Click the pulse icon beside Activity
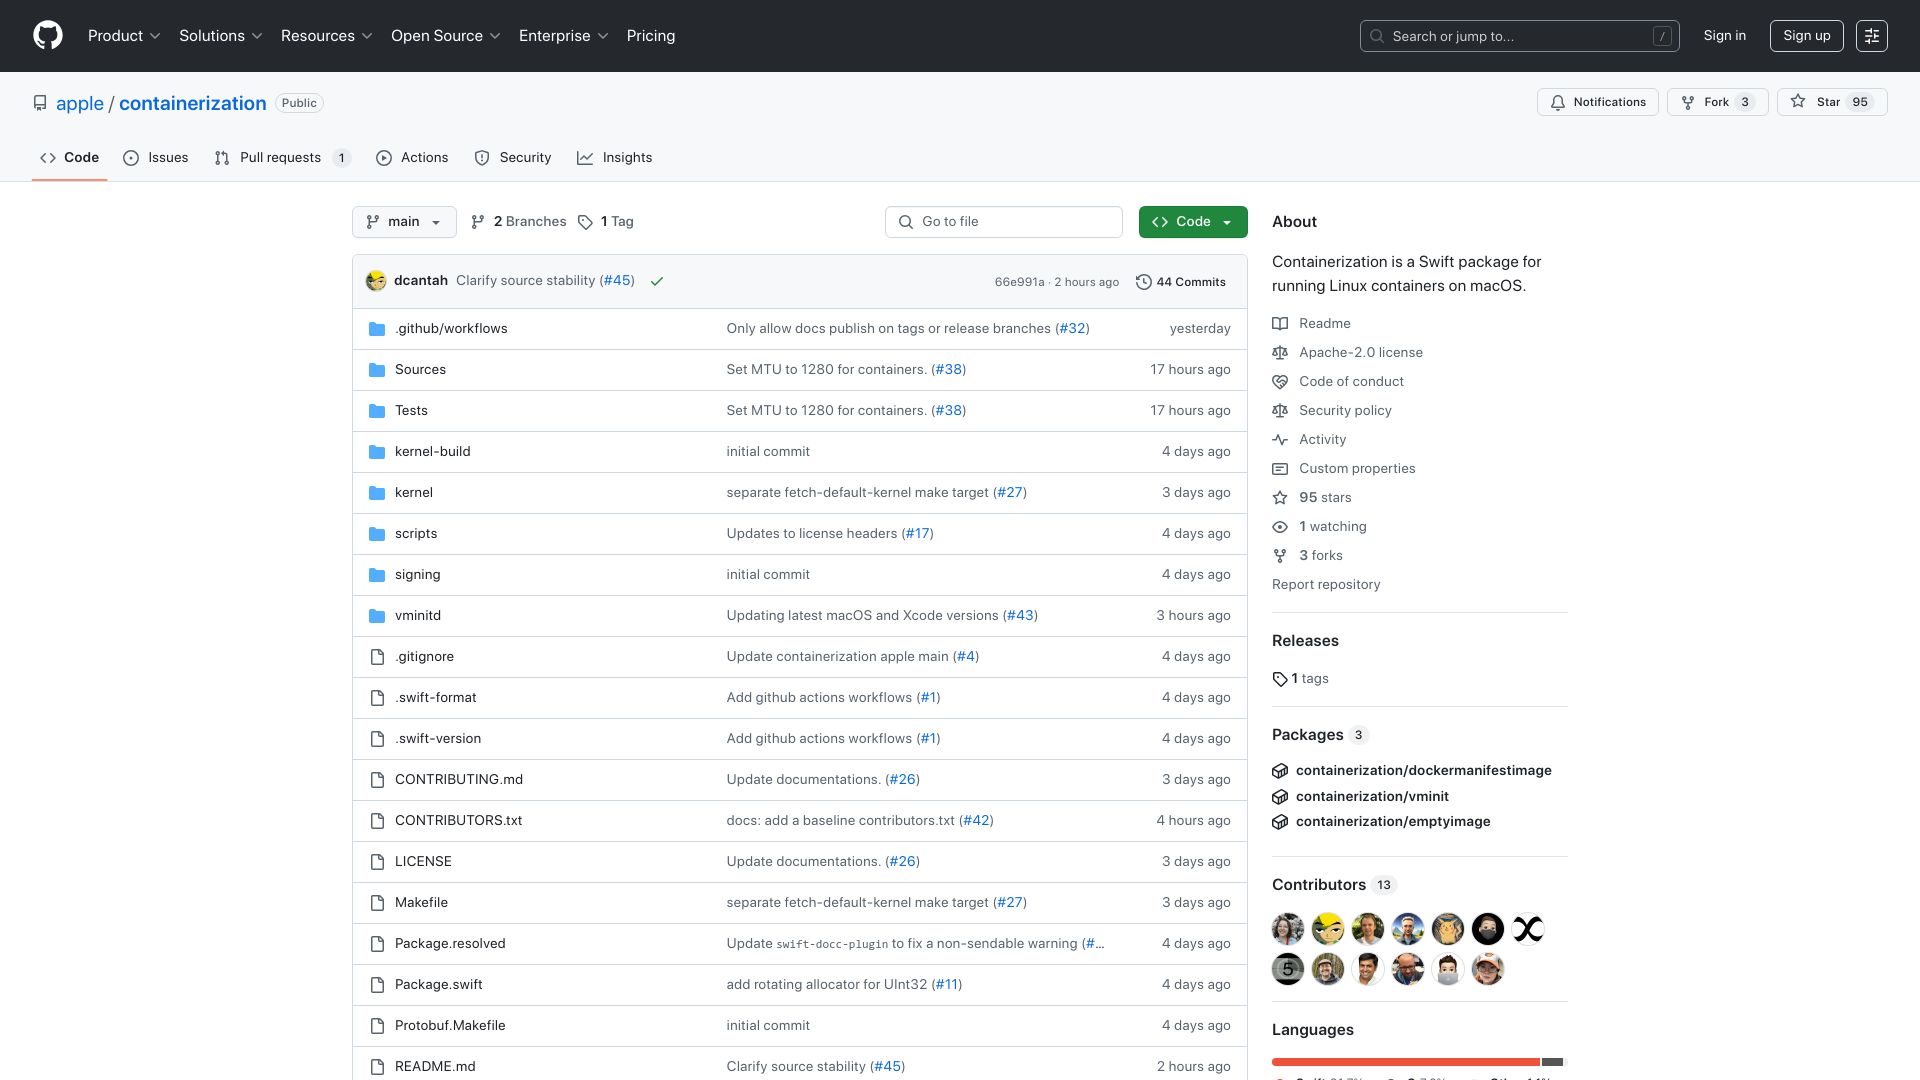Viewport: 1920px width, 1080px height. [x=1280, y=440]
